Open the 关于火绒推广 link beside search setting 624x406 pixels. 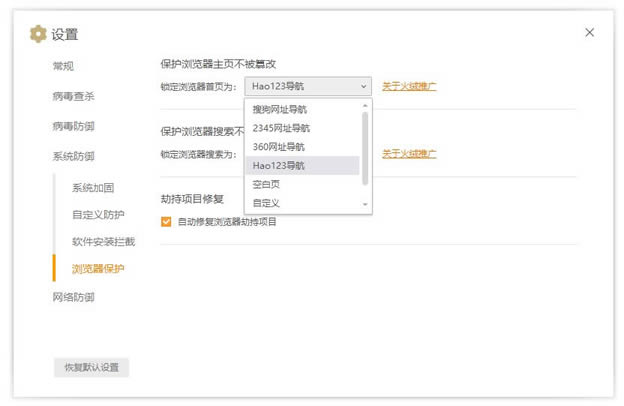click(409, 153)
